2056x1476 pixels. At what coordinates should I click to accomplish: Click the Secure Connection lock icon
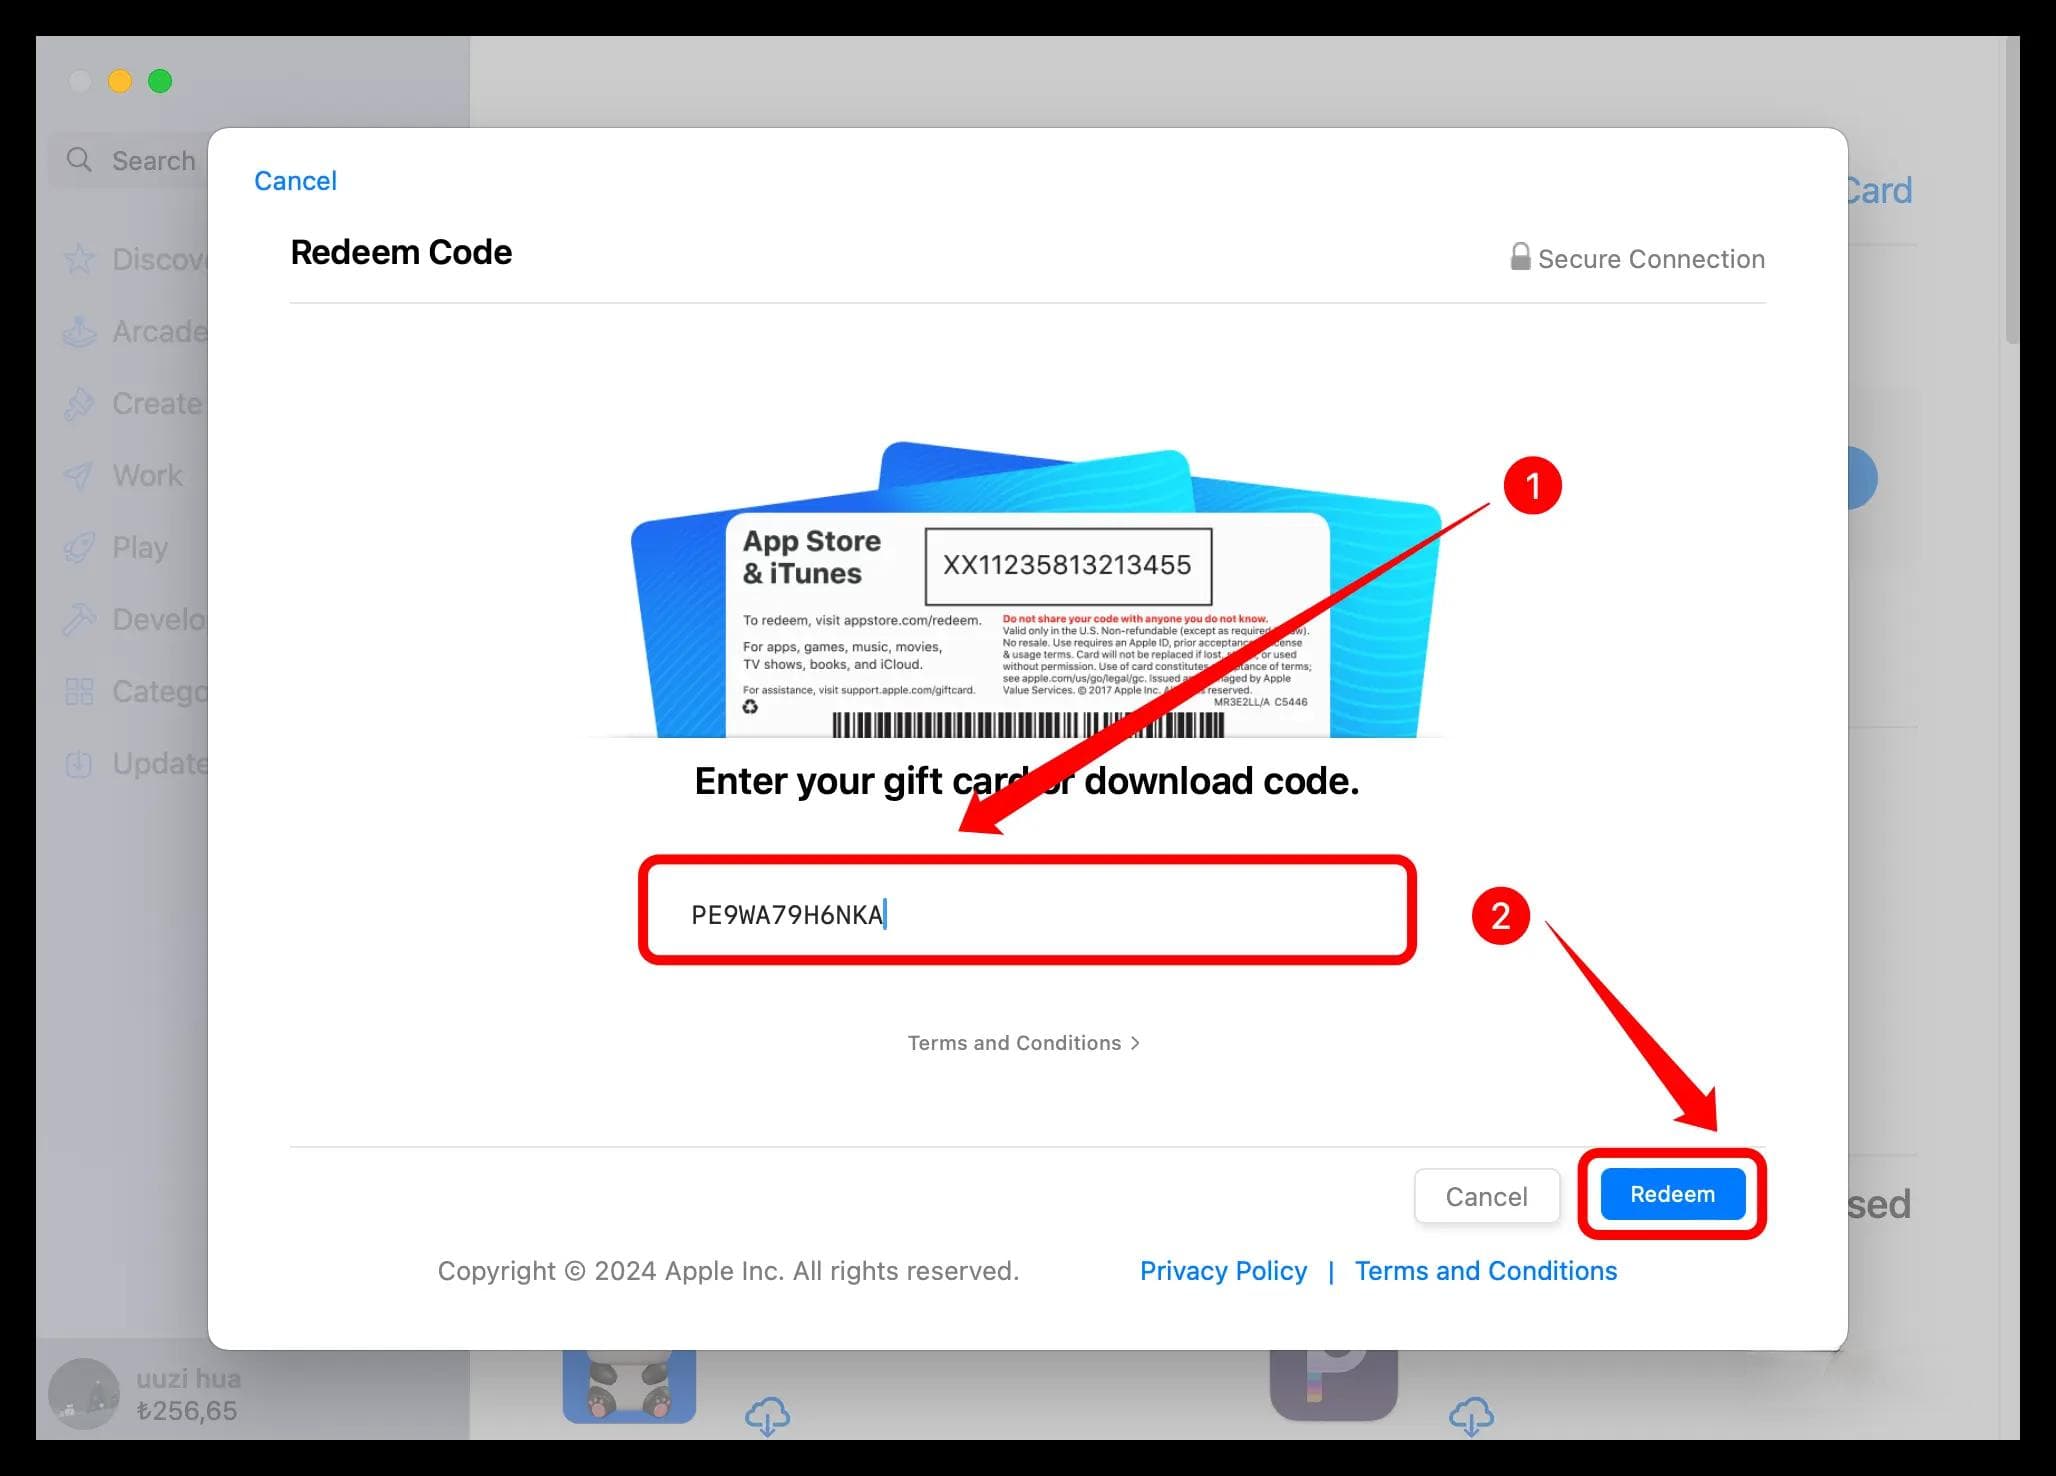1520,257
